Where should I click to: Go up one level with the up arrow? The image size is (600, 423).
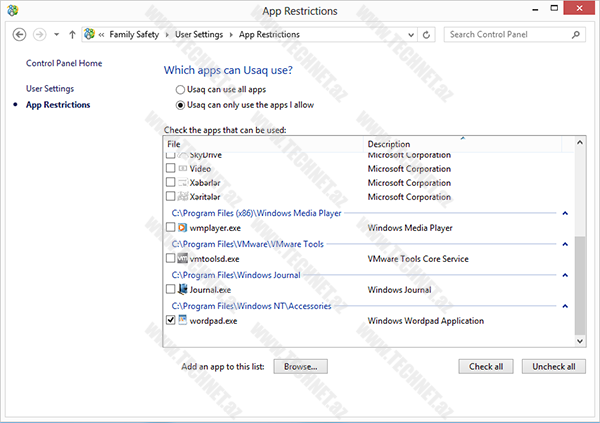[72, 34]
